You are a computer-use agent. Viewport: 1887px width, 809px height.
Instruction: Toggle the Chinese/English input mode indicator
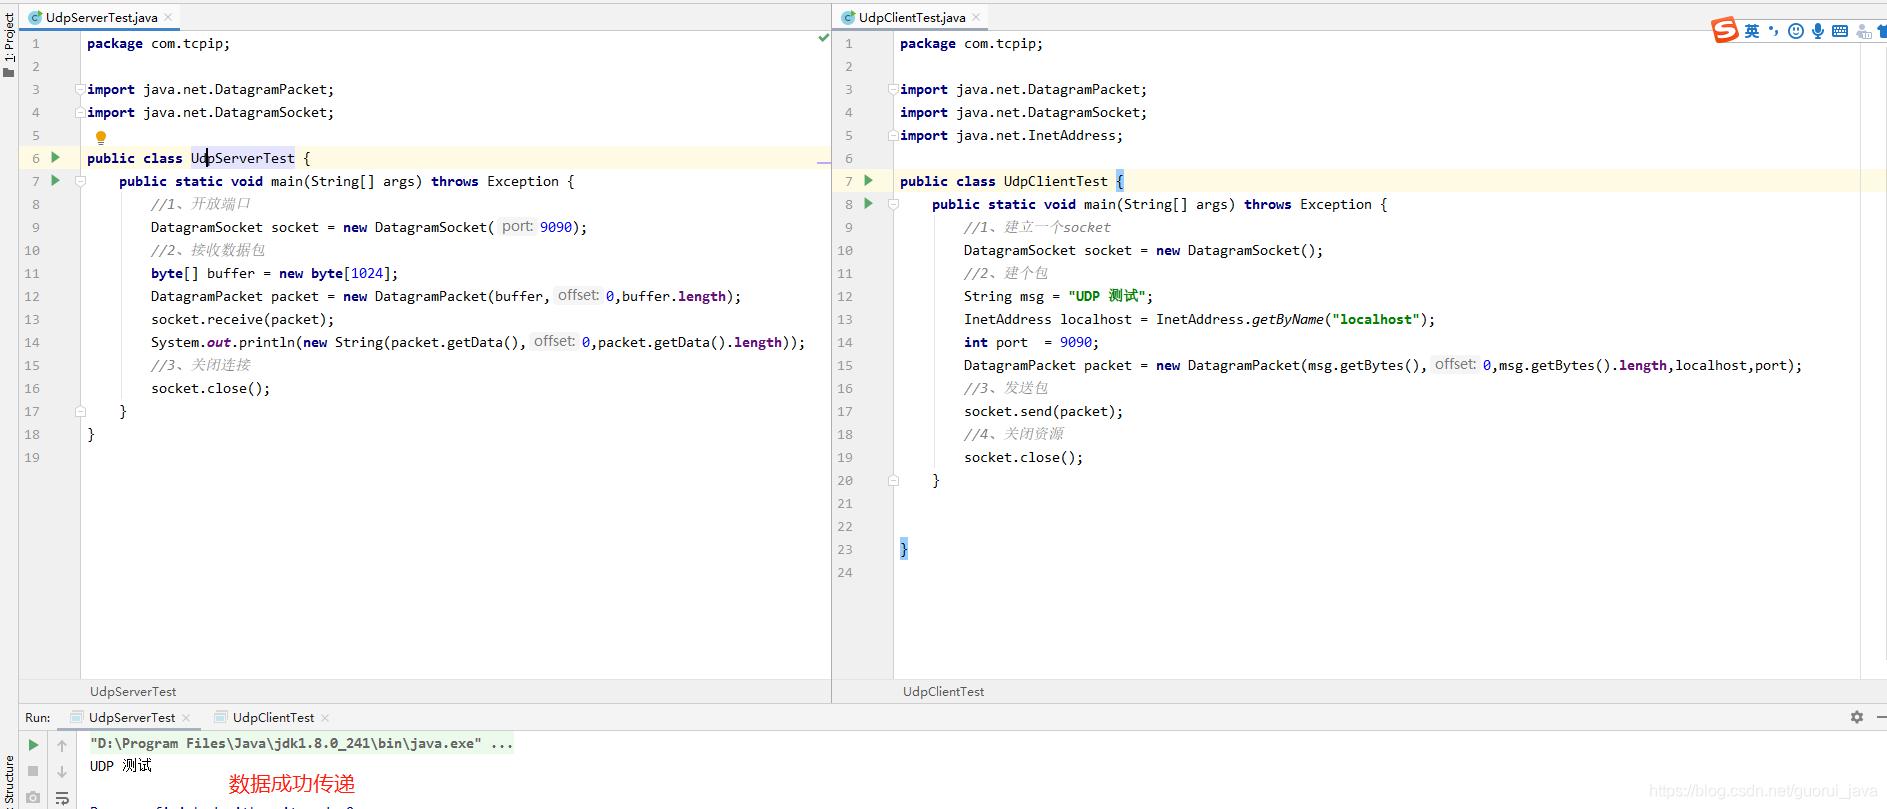[1752, 31]
